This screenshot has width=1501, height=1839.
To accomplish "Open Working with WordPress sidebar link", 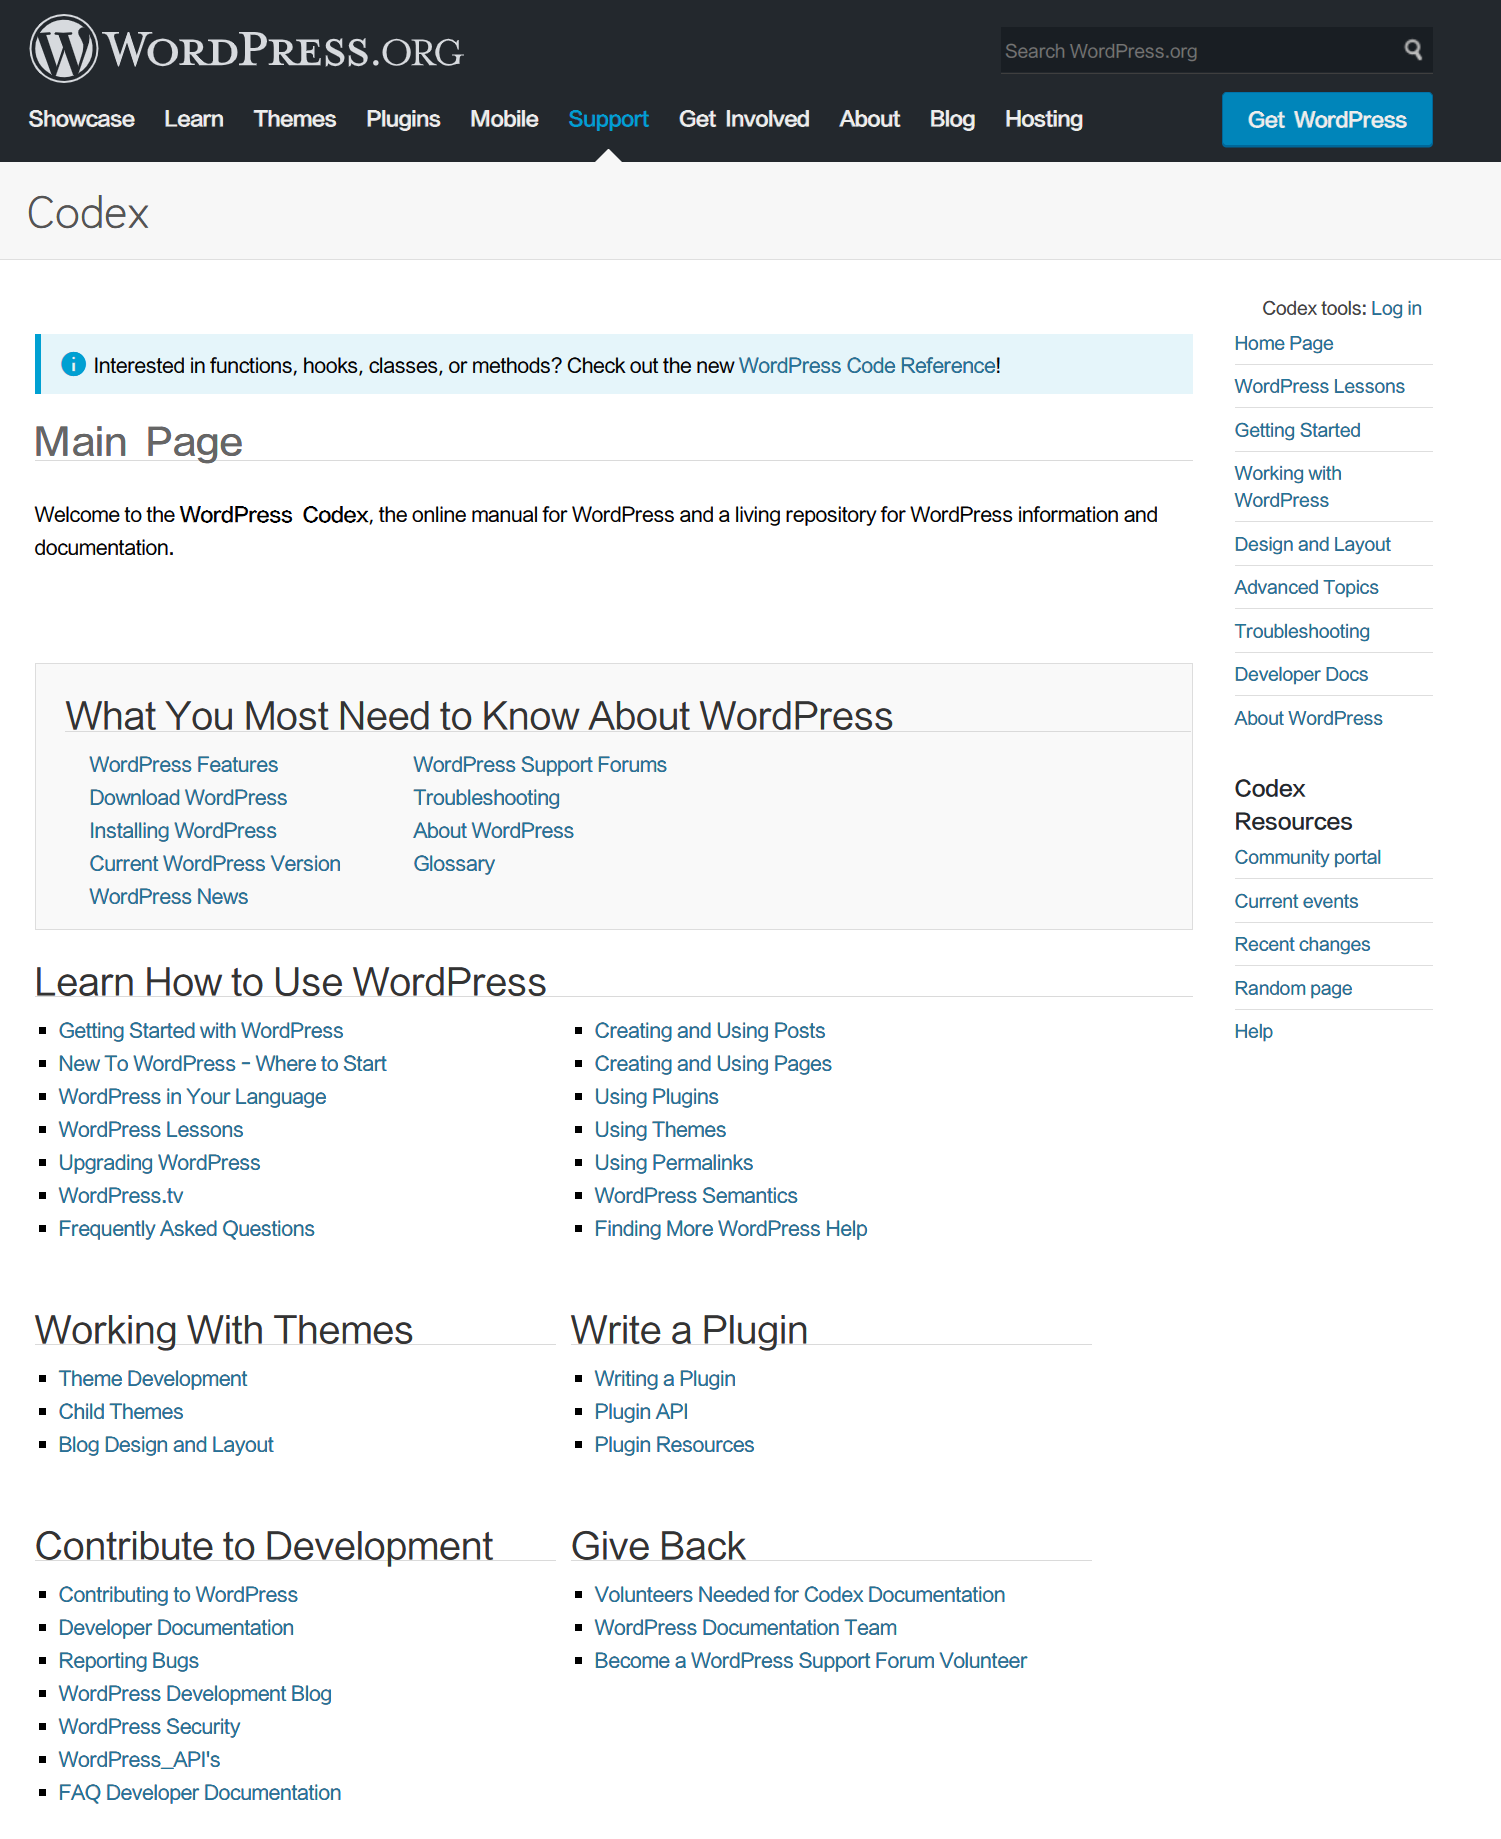I will (1288, 487).
